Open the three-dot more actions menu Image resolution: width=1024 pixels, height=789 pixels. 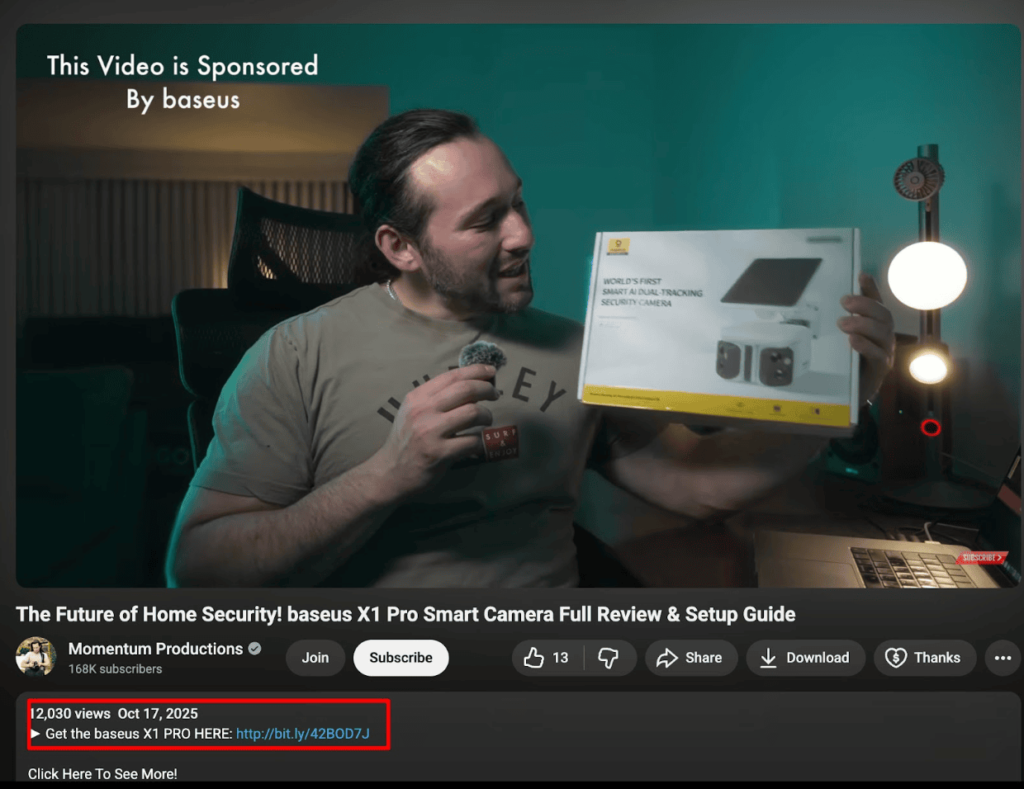(x=1002, y=658)
